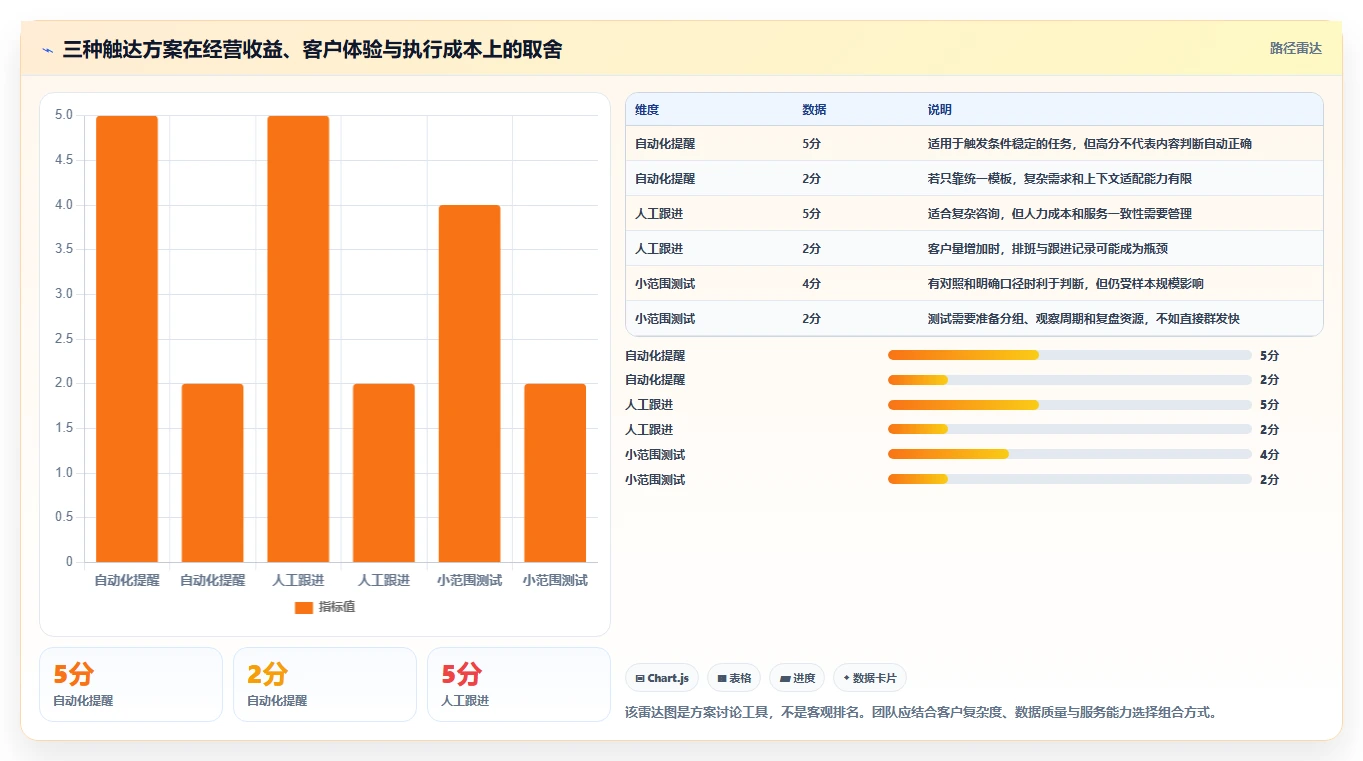
Task: Open the 5分 自动化提醒 data card
Action: [x=131, y=685]
